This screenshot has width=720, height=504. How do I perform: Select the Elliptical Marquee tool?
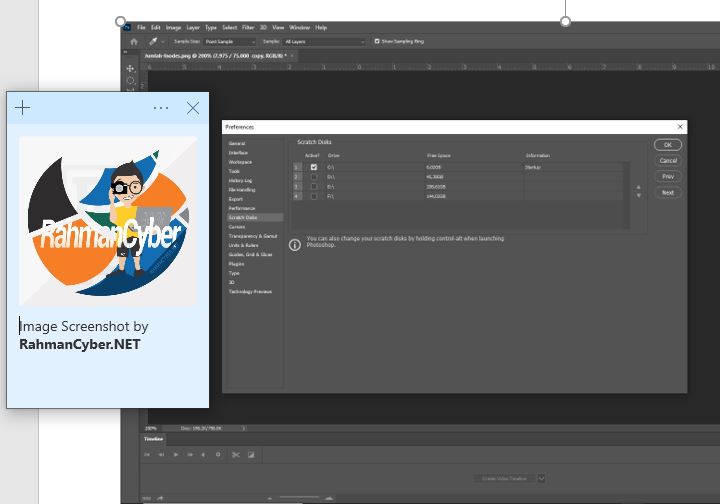tap(130, 81)
